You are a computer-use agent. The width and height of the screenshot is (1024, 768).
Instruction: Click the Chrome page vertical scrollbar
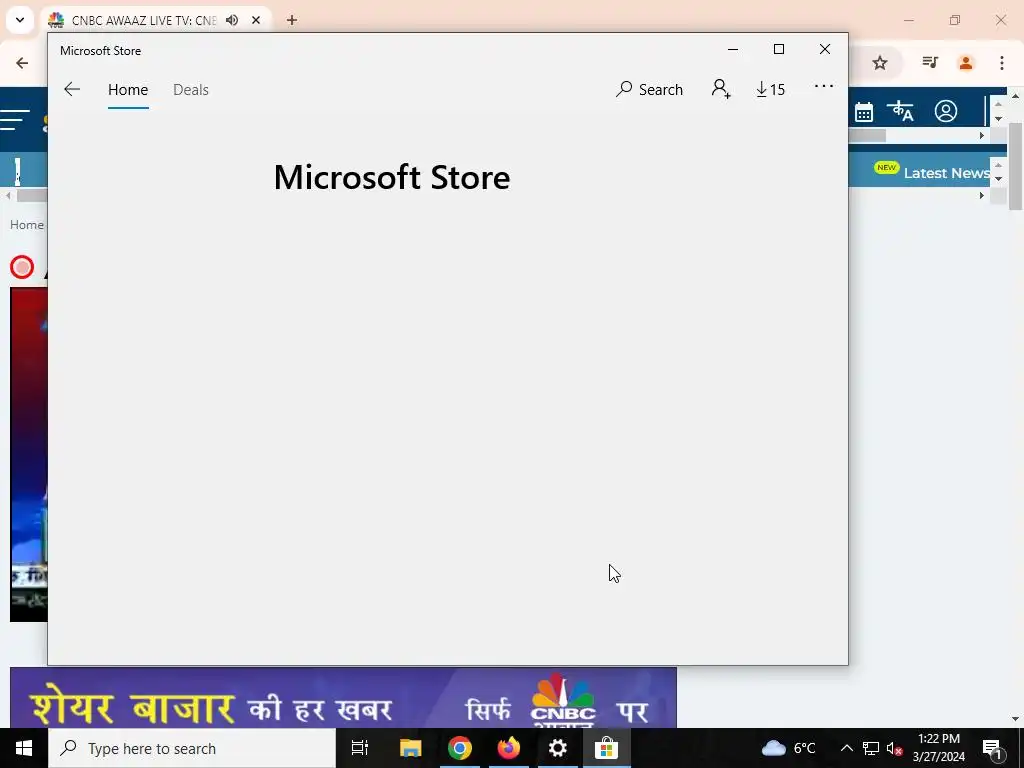(1016, 166)
